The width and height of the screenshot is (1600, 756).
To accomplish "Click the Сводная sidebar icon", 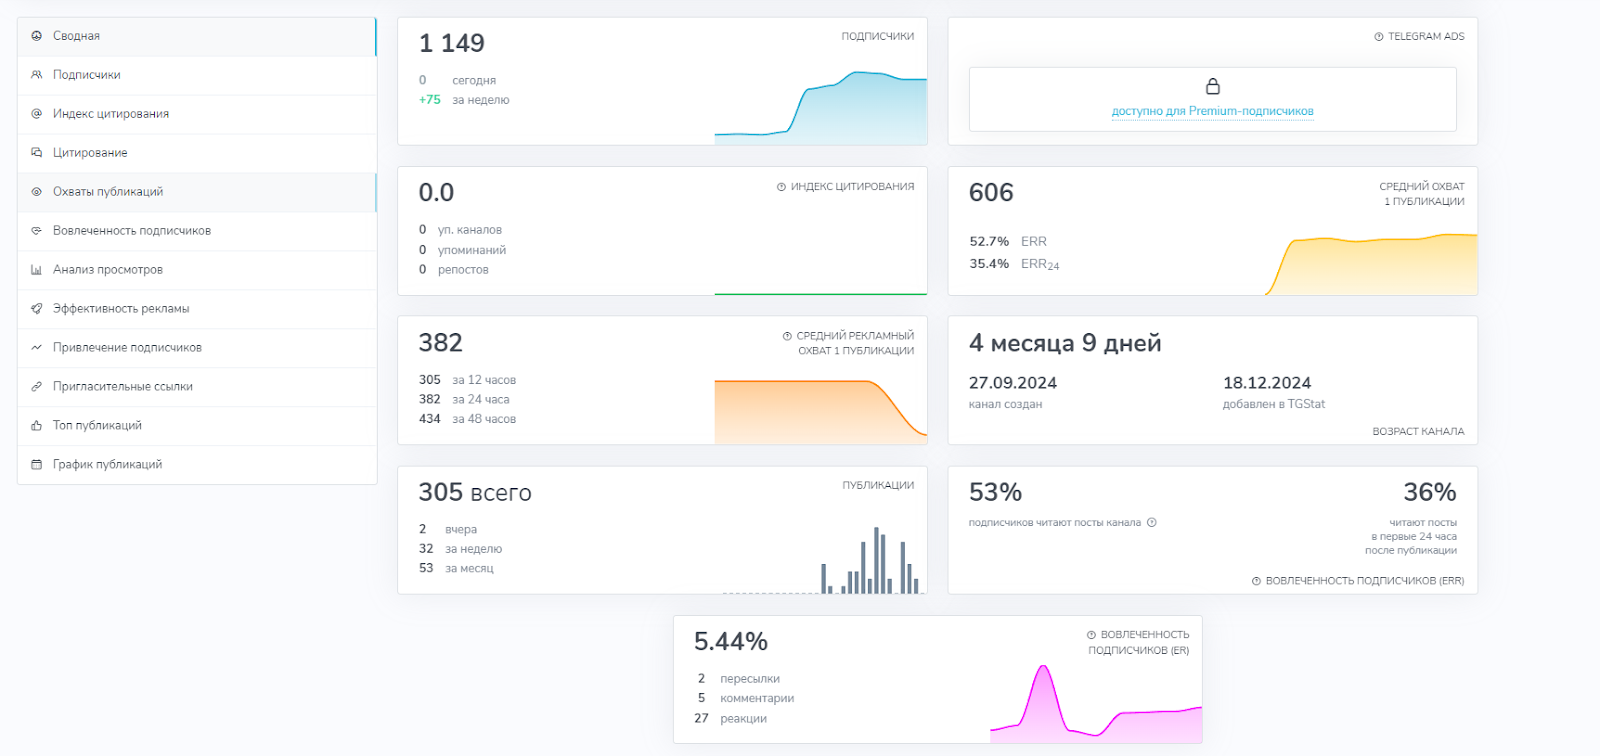I will point(37,36).
